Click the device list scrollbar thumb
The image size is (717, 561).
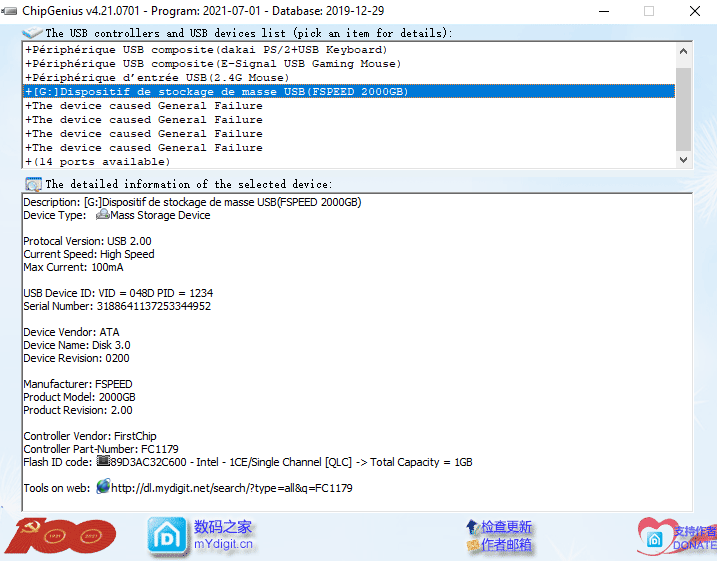tap(684, 109)
